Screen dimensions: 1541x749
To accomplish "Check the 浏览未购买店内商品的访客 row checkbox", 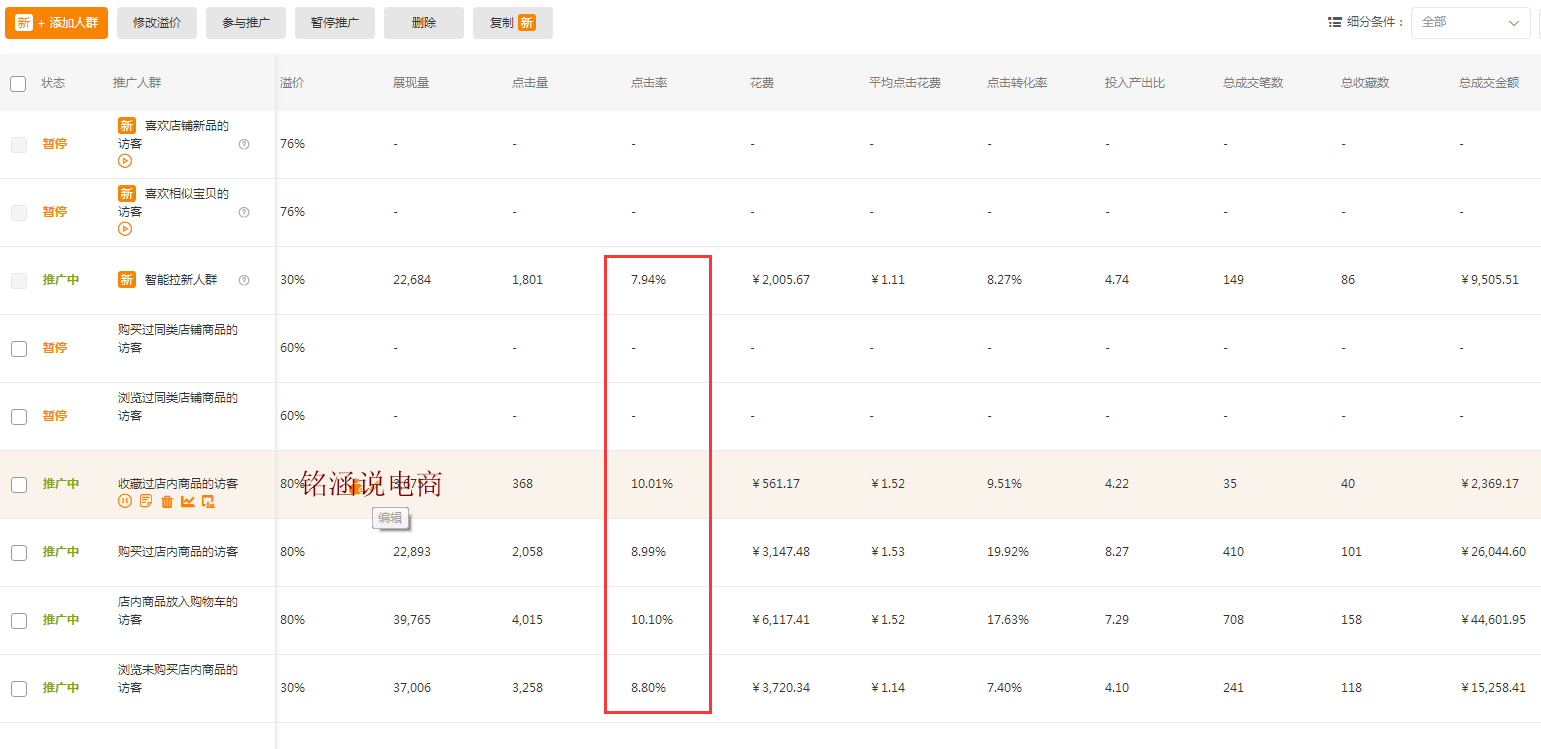I will pyautogui.click(x=18, y=688).
